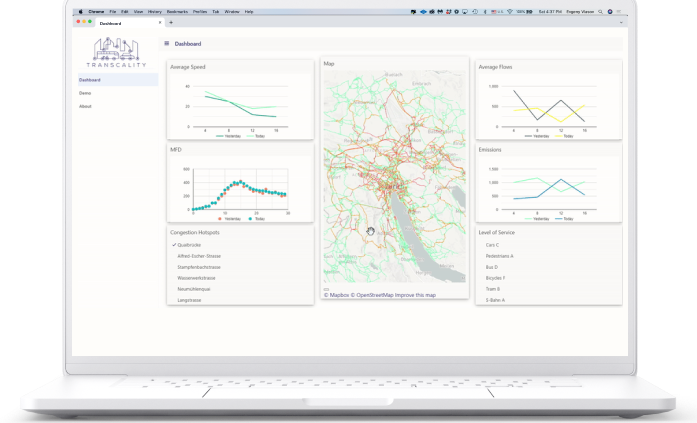The image size is (697, 423).
Task: Toggle Yesterday legend in Emissions chart
Action: tap(537, 219)
